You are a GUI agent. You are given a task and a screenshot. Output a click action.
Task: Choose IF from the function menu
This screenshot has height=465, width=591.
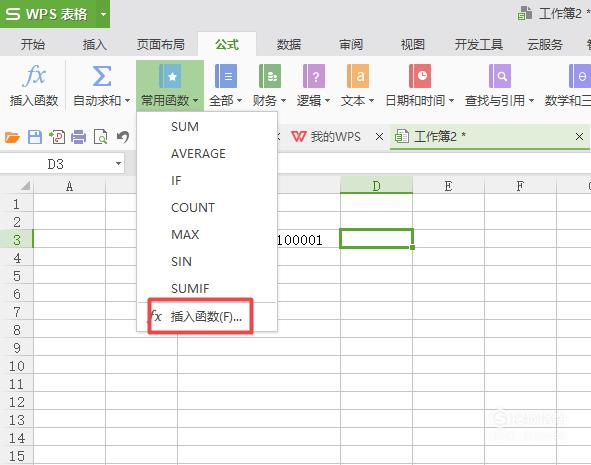[x=207, y=180]
